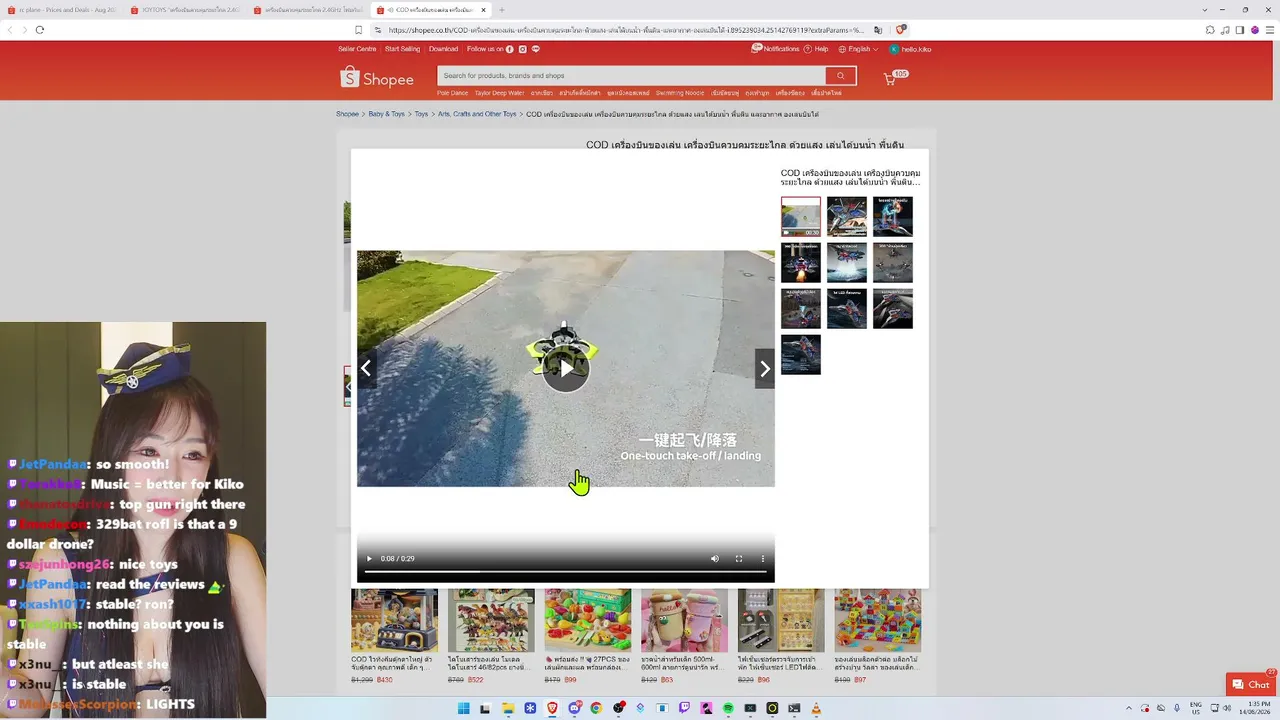Open the Baby & Toys breadcrumb
This screenshot has width=1280, height=720.
(x=386, y=114)
